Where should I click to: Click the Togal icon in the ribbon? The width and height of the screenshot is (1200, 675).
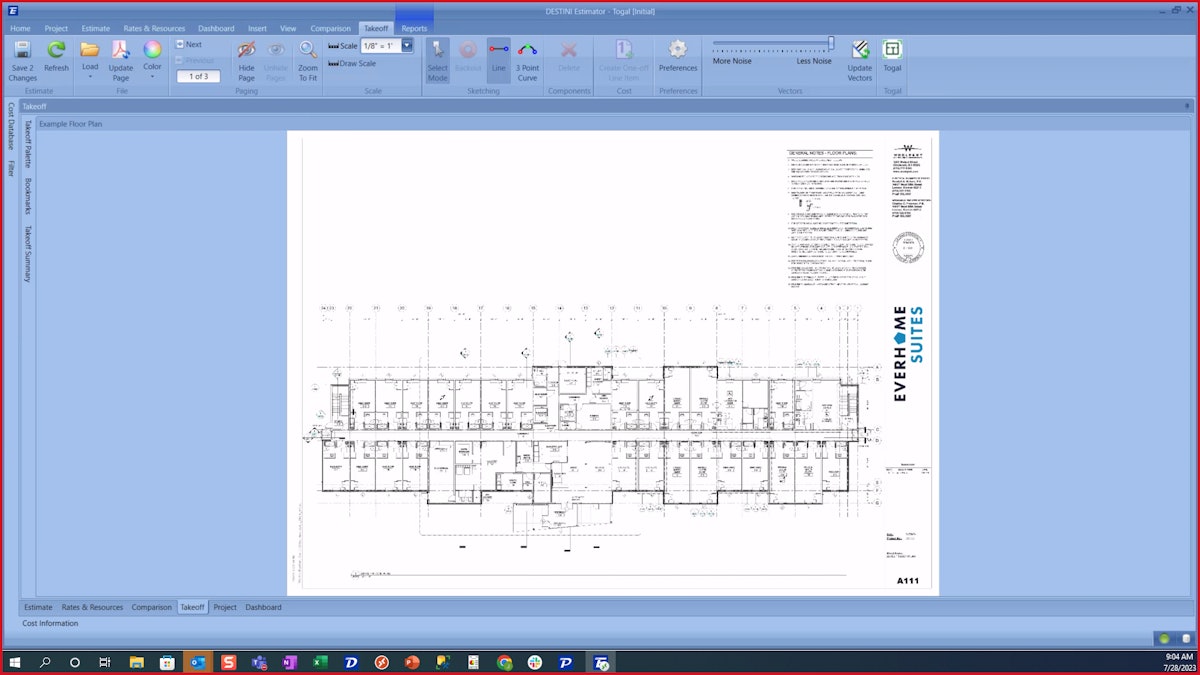891,55
